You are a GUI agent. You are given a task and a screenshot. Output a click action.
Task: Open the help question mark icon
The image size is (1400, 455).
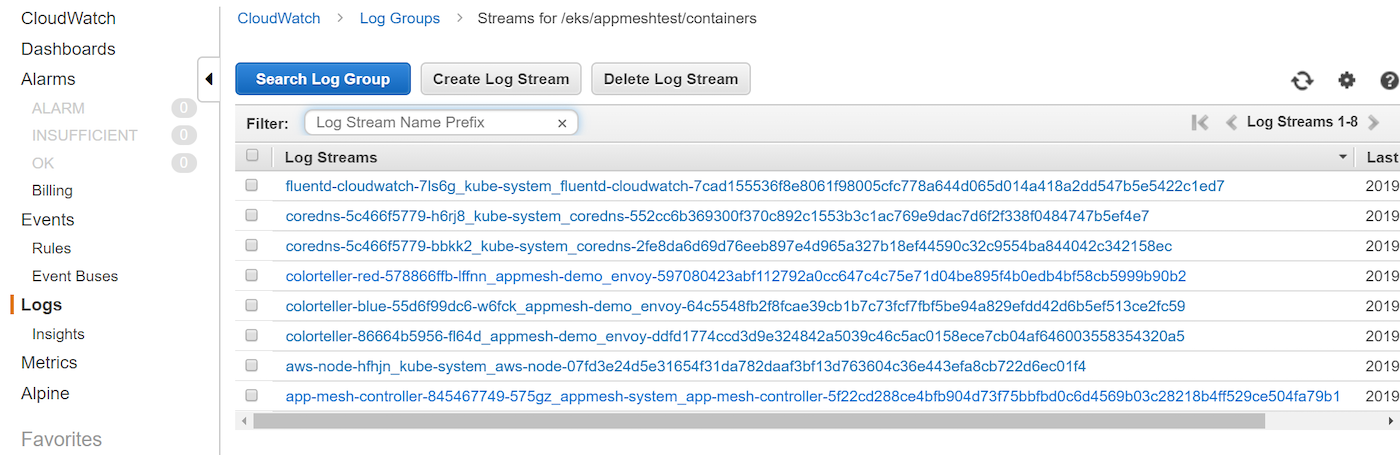(1389, 81)
